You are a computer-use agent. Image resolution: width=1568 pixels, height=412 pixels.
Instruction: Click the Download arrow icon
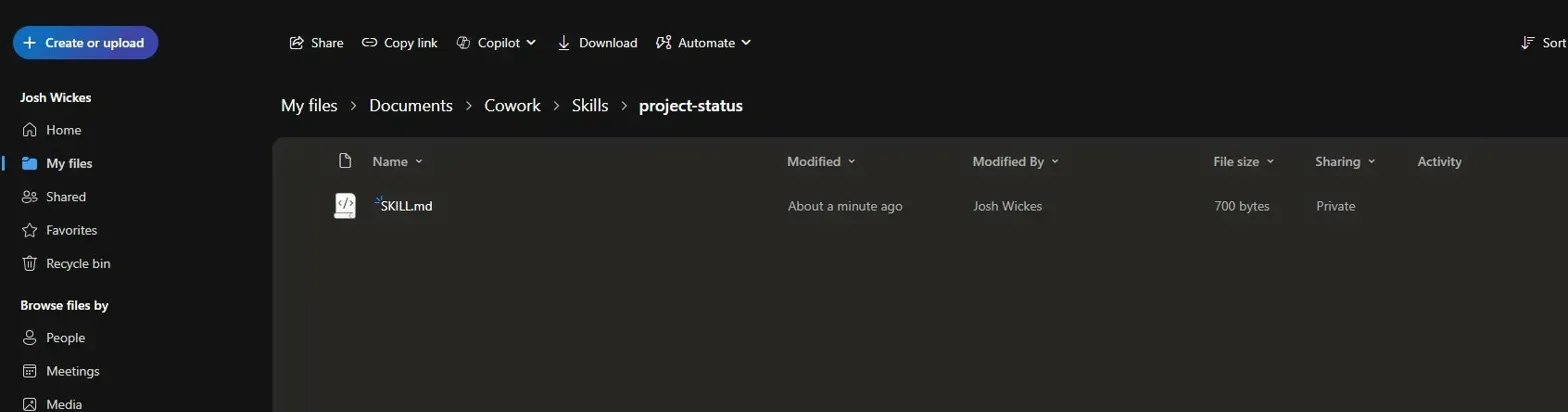coord(563,43)
